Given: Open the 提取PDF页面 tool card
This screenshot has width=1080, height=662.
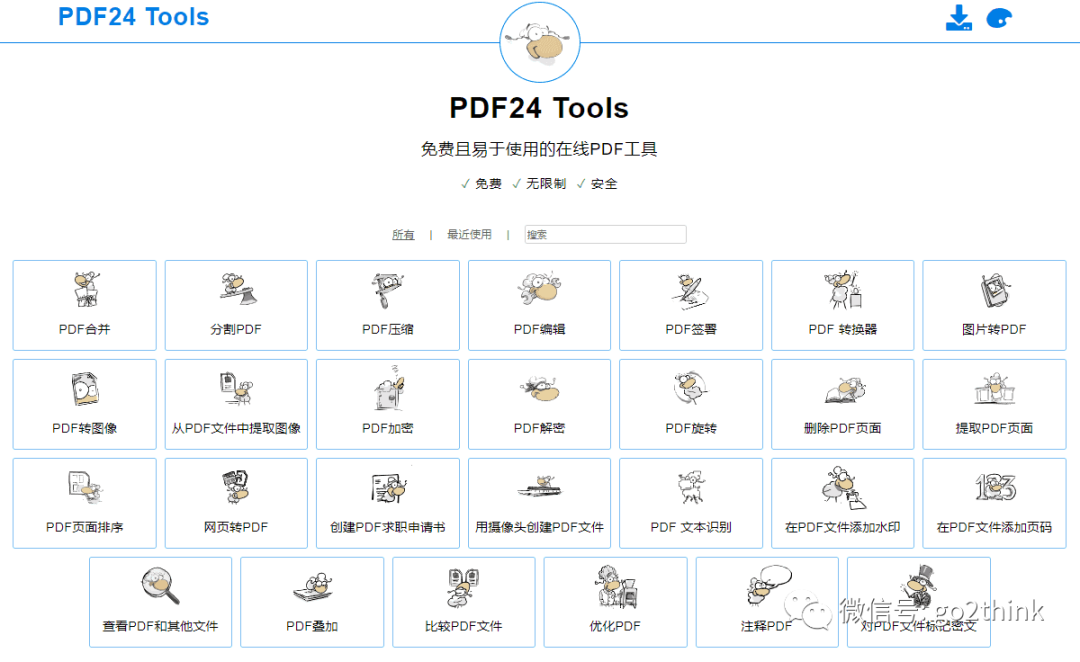Looking at the screenshot, I should [x=994, y=404].
